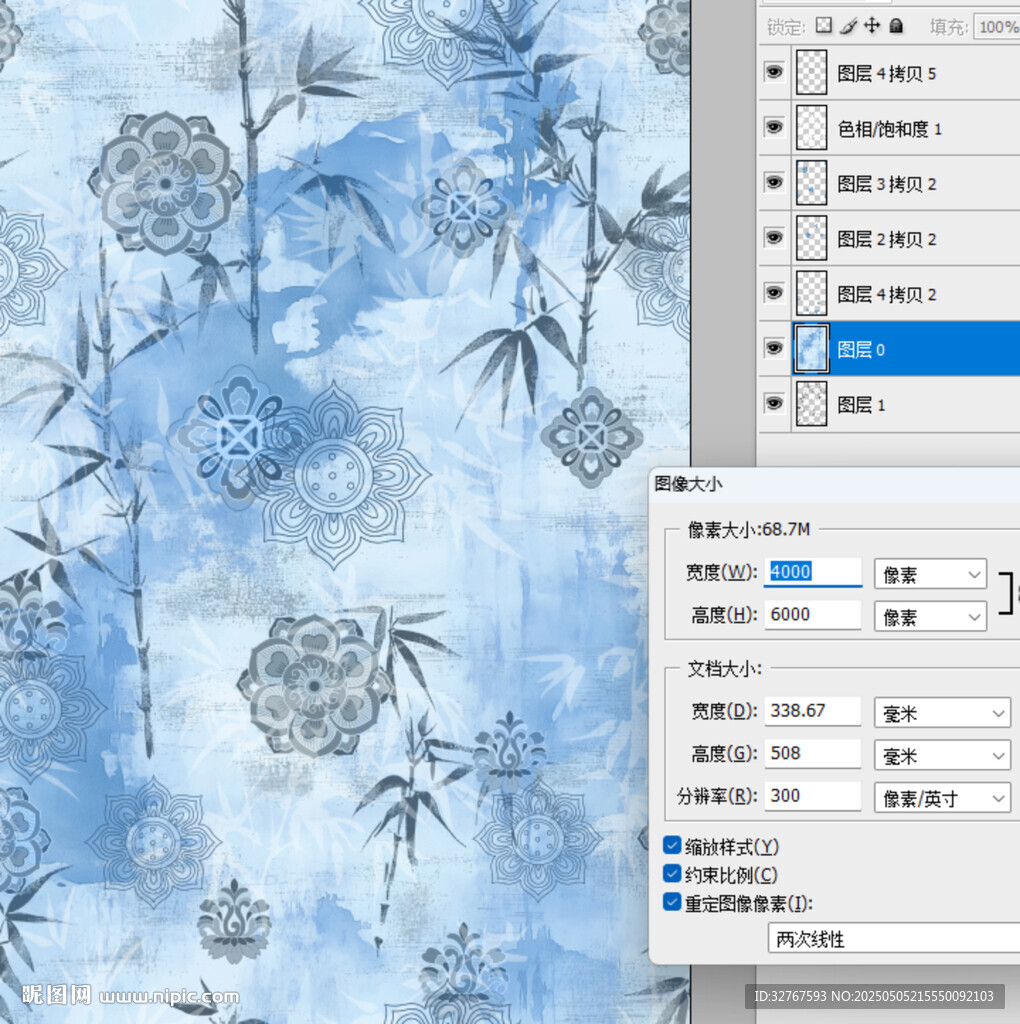Select the layer named 图层 3 拷贝 2
1020x1024 pixels.
(886, 184)
